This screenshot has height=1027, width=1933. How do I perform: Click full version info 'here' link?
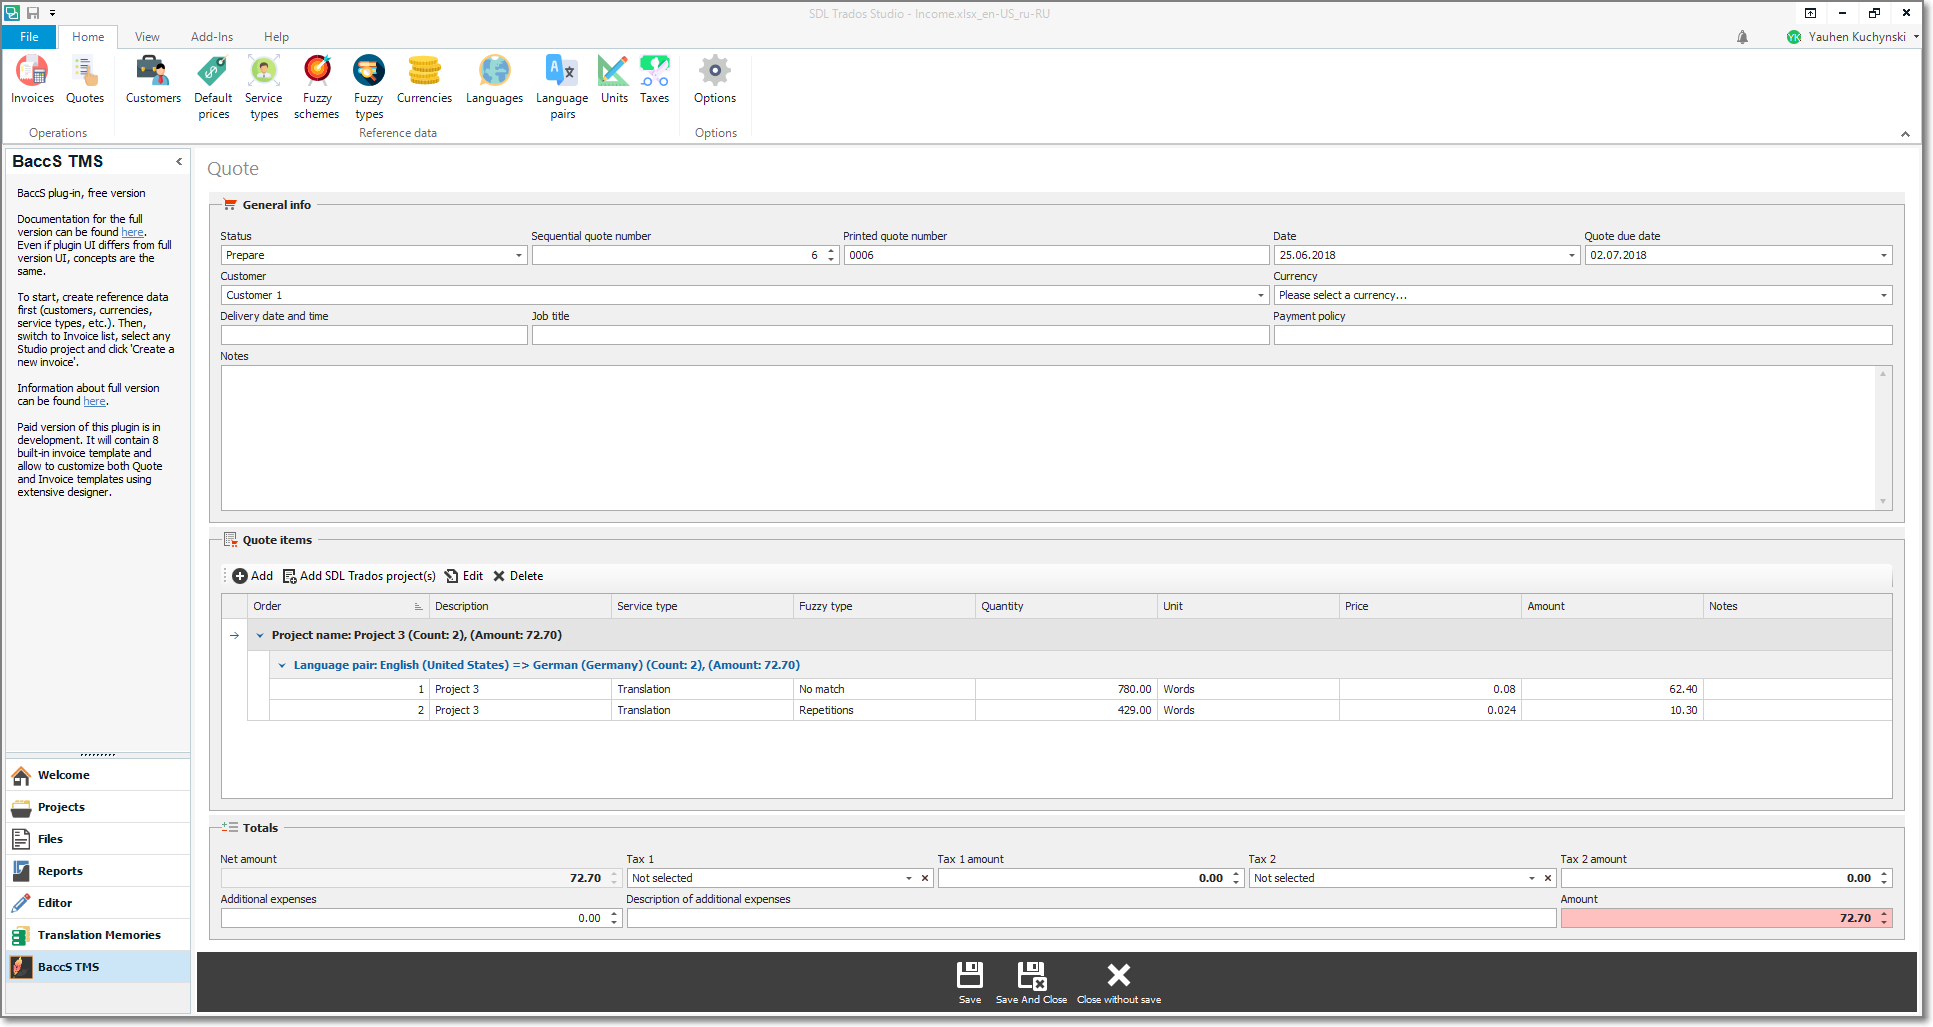point(94,402)
